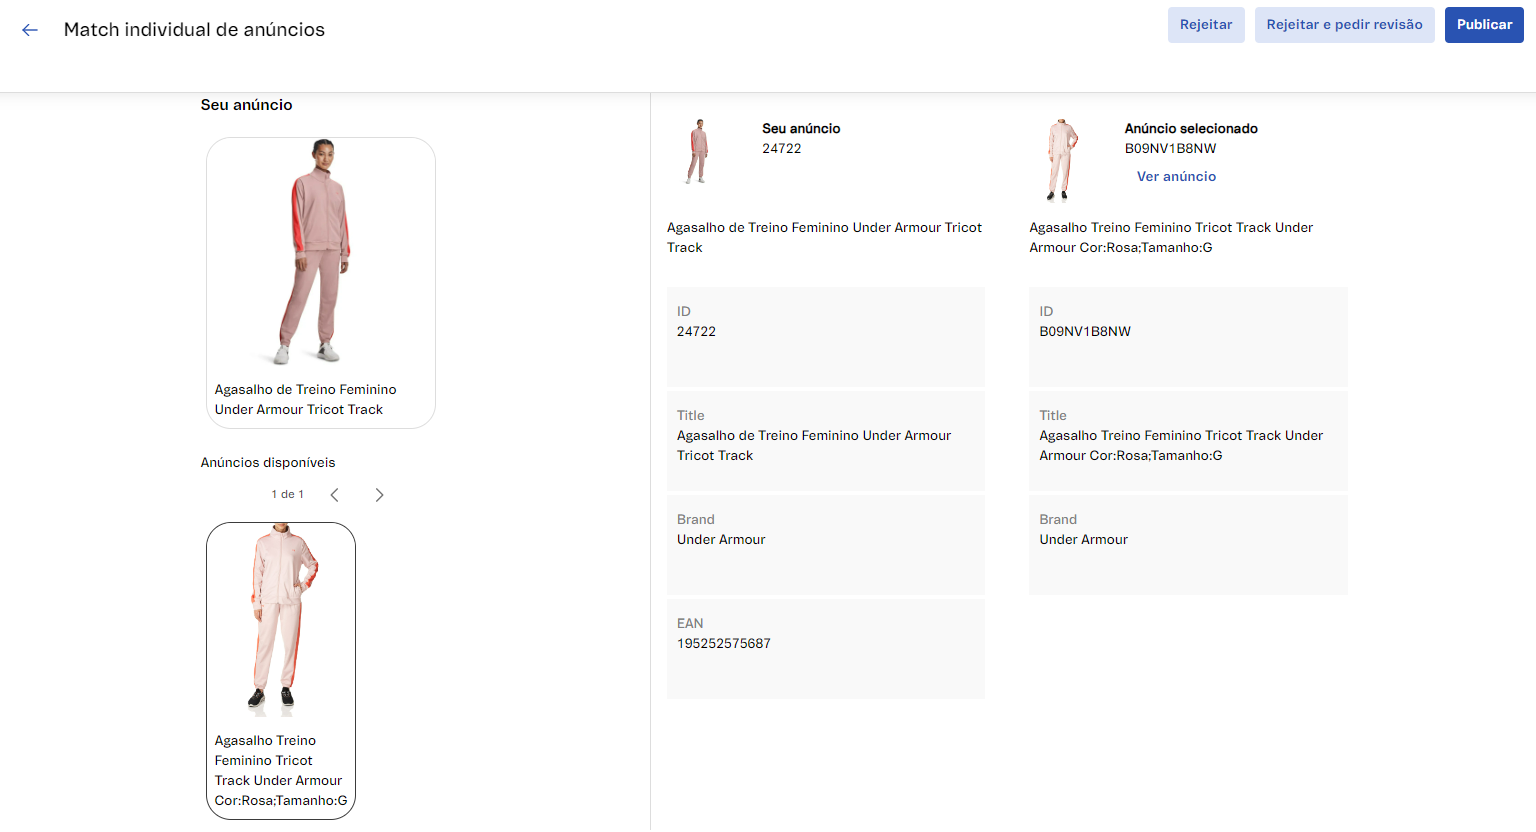Click the Title field of the selected ad
The height and width of the screenshot is (832, 1536).
(1187, 440)
